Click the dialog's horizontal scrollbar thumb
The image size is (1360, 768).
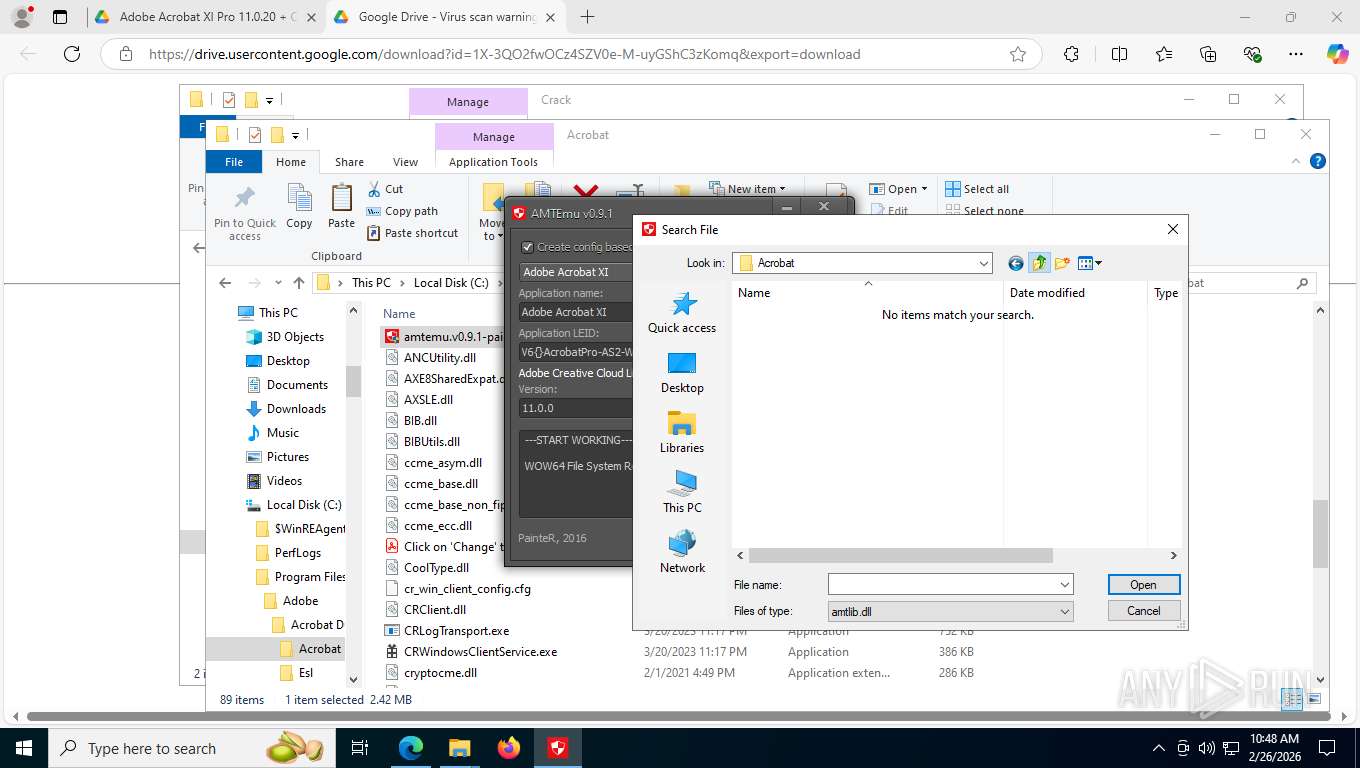pyautogui.click(x=900, y=555)
